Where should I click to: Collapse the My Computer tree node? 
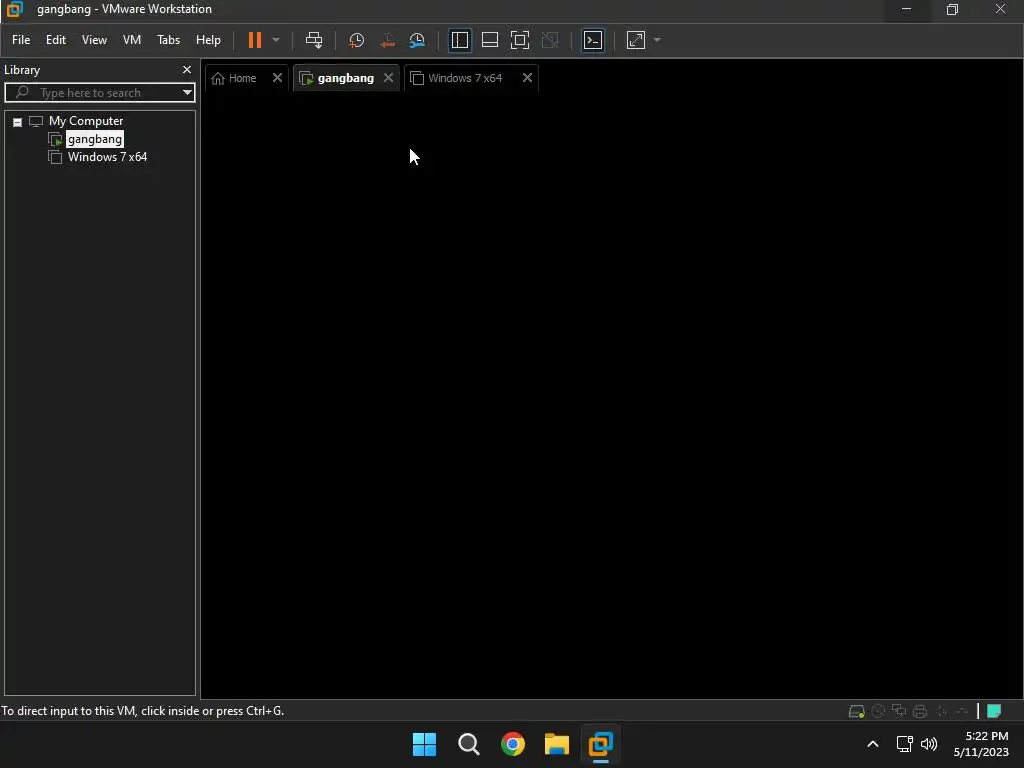18,122
